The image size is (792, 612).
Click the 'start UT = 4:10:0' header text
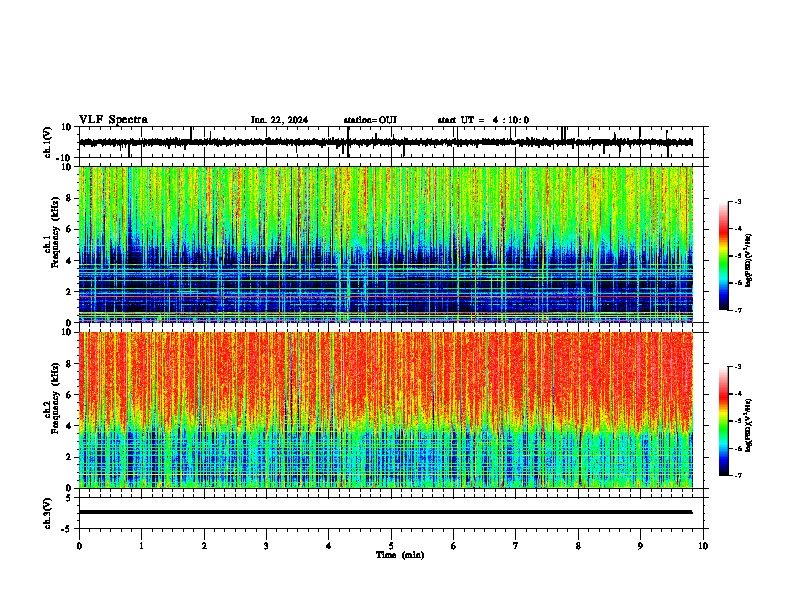(483, 120)
